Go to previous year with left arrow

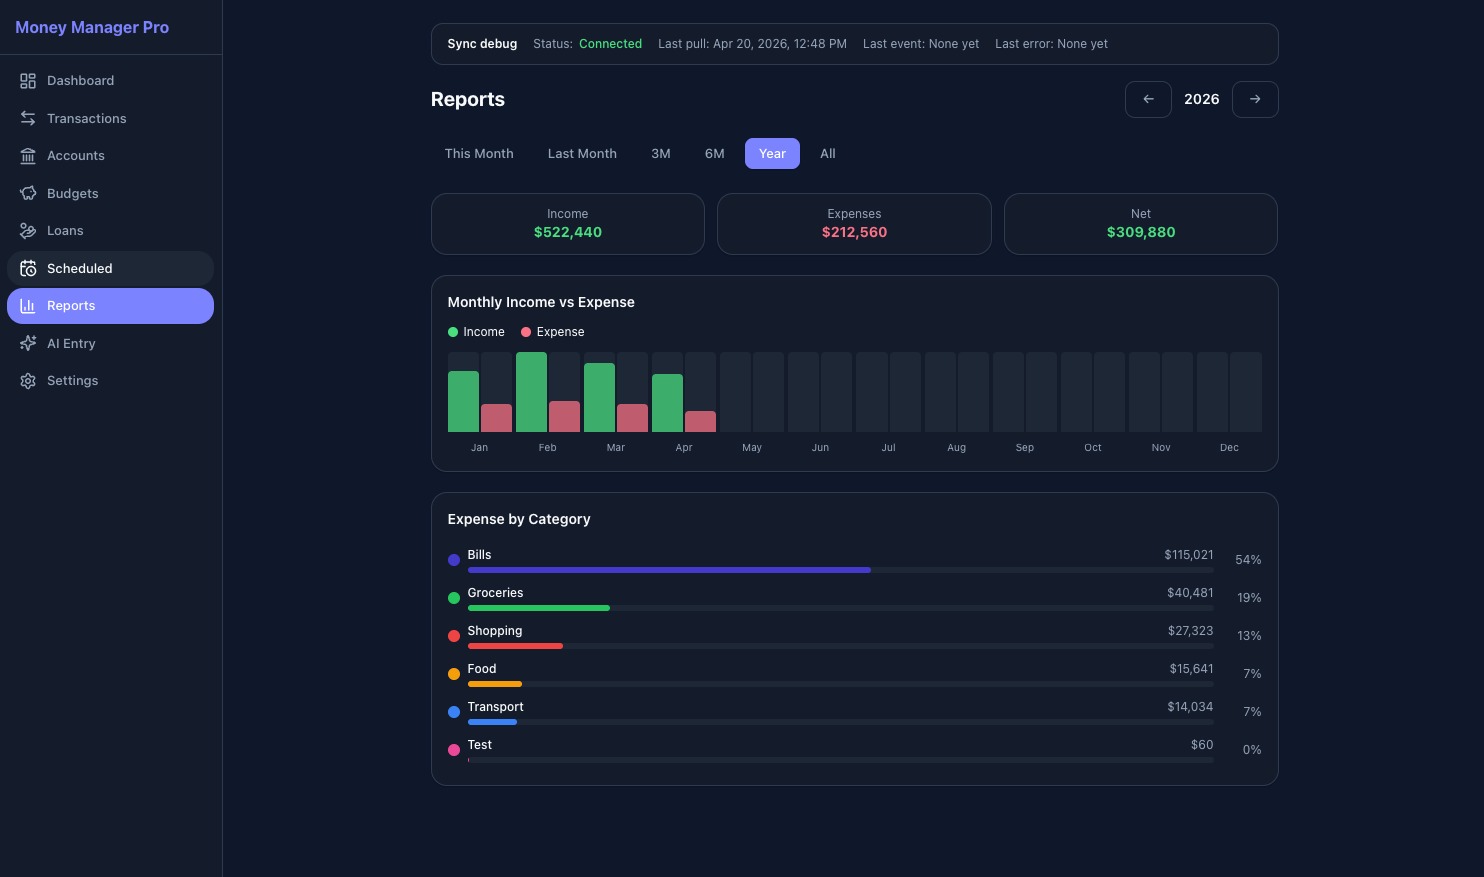point(1148,99)
